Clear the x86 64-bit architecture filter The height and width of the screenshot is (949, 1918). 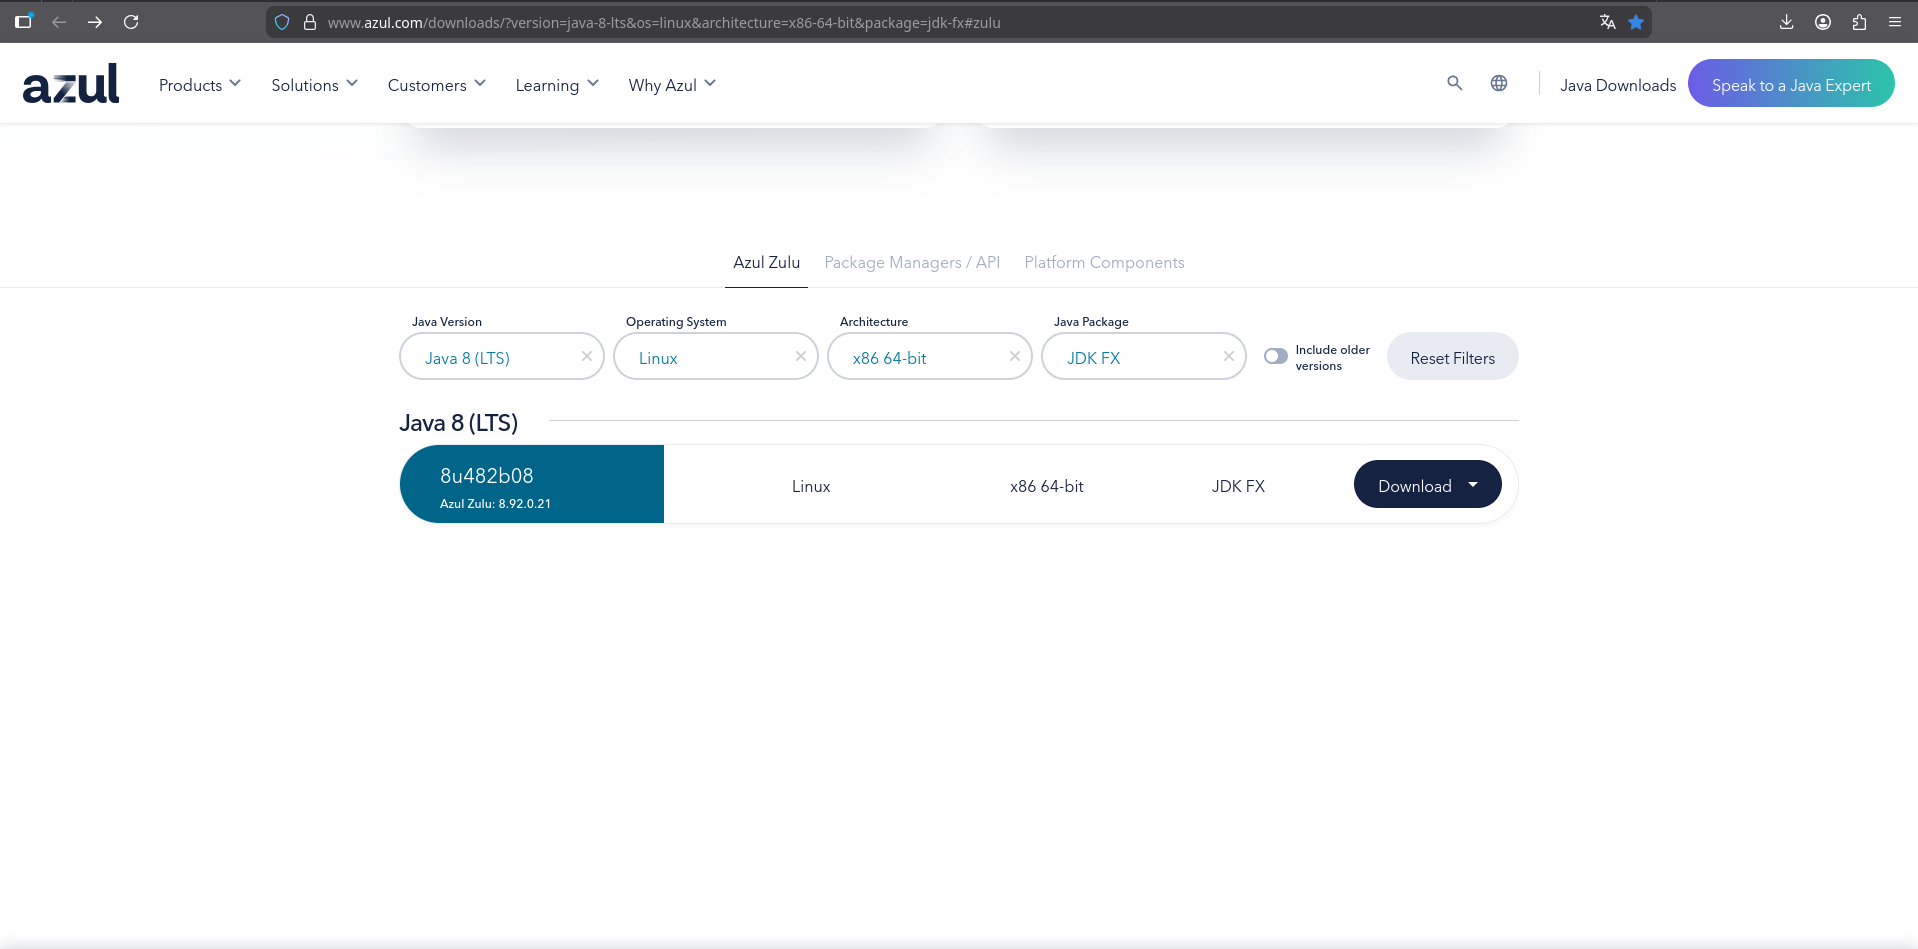(1015, 356)
